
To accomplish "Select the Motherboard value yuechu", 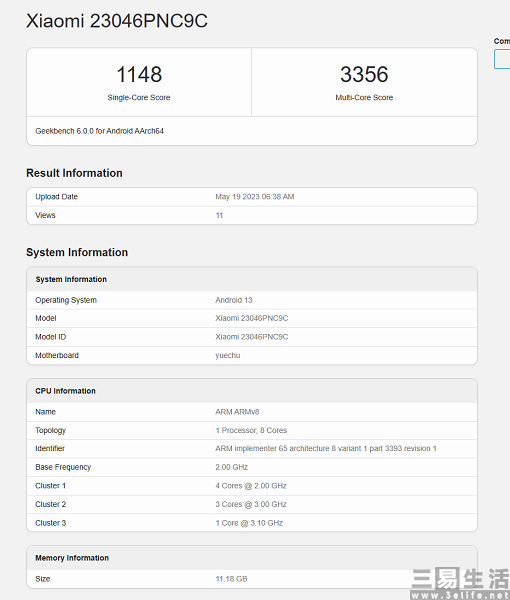I will [228, 355].
